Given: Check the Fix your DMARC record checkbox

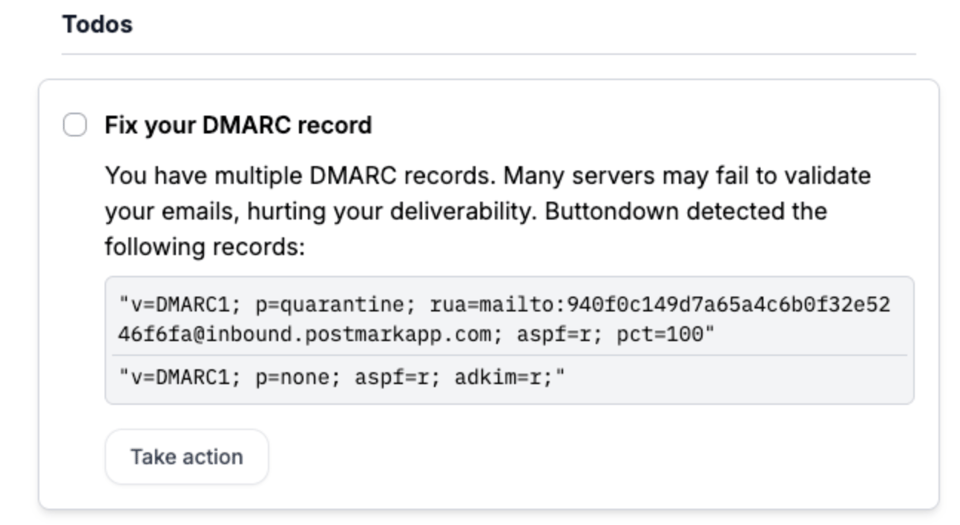Looking at the screenshot, I should click(x=75, y=125).
